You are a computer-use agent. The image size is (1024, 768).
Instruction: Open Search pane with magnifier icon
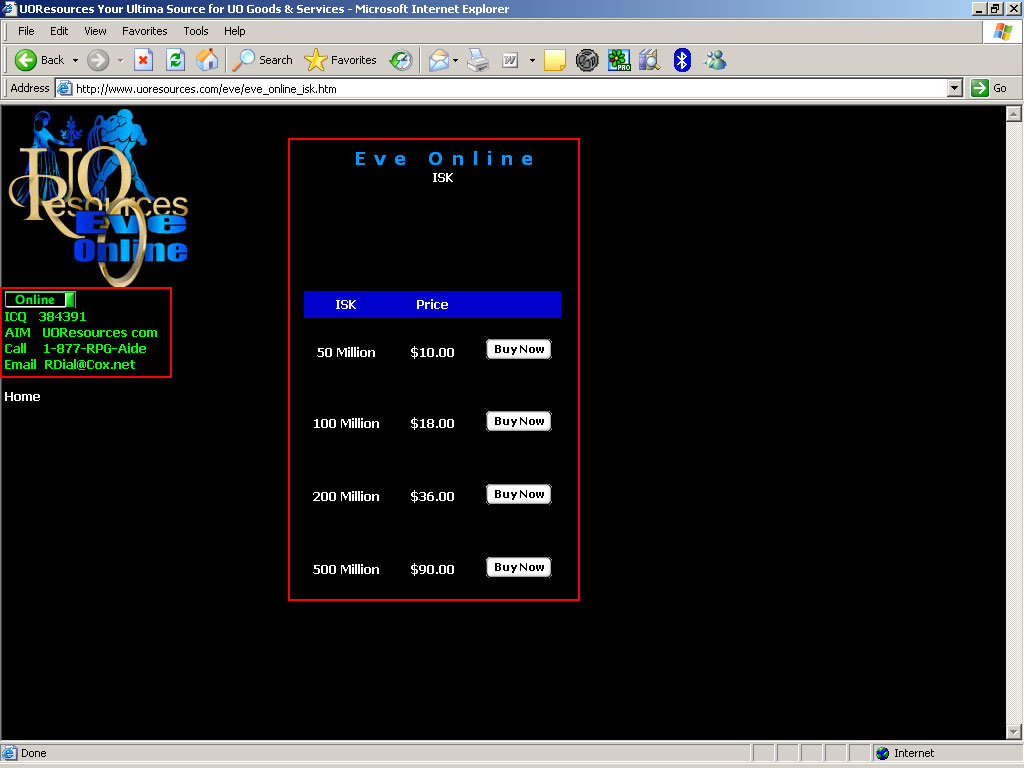point(244,60)
